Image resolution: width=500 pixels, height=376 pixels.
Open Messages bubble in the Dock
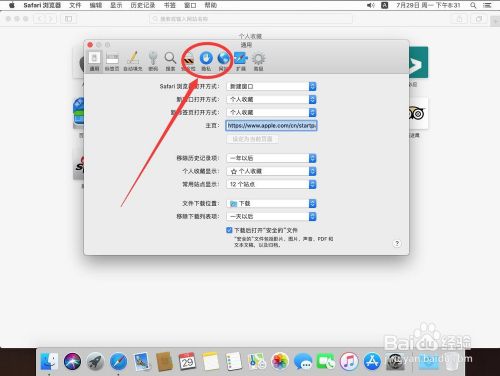pyautogui.click(x=303, y=361)
